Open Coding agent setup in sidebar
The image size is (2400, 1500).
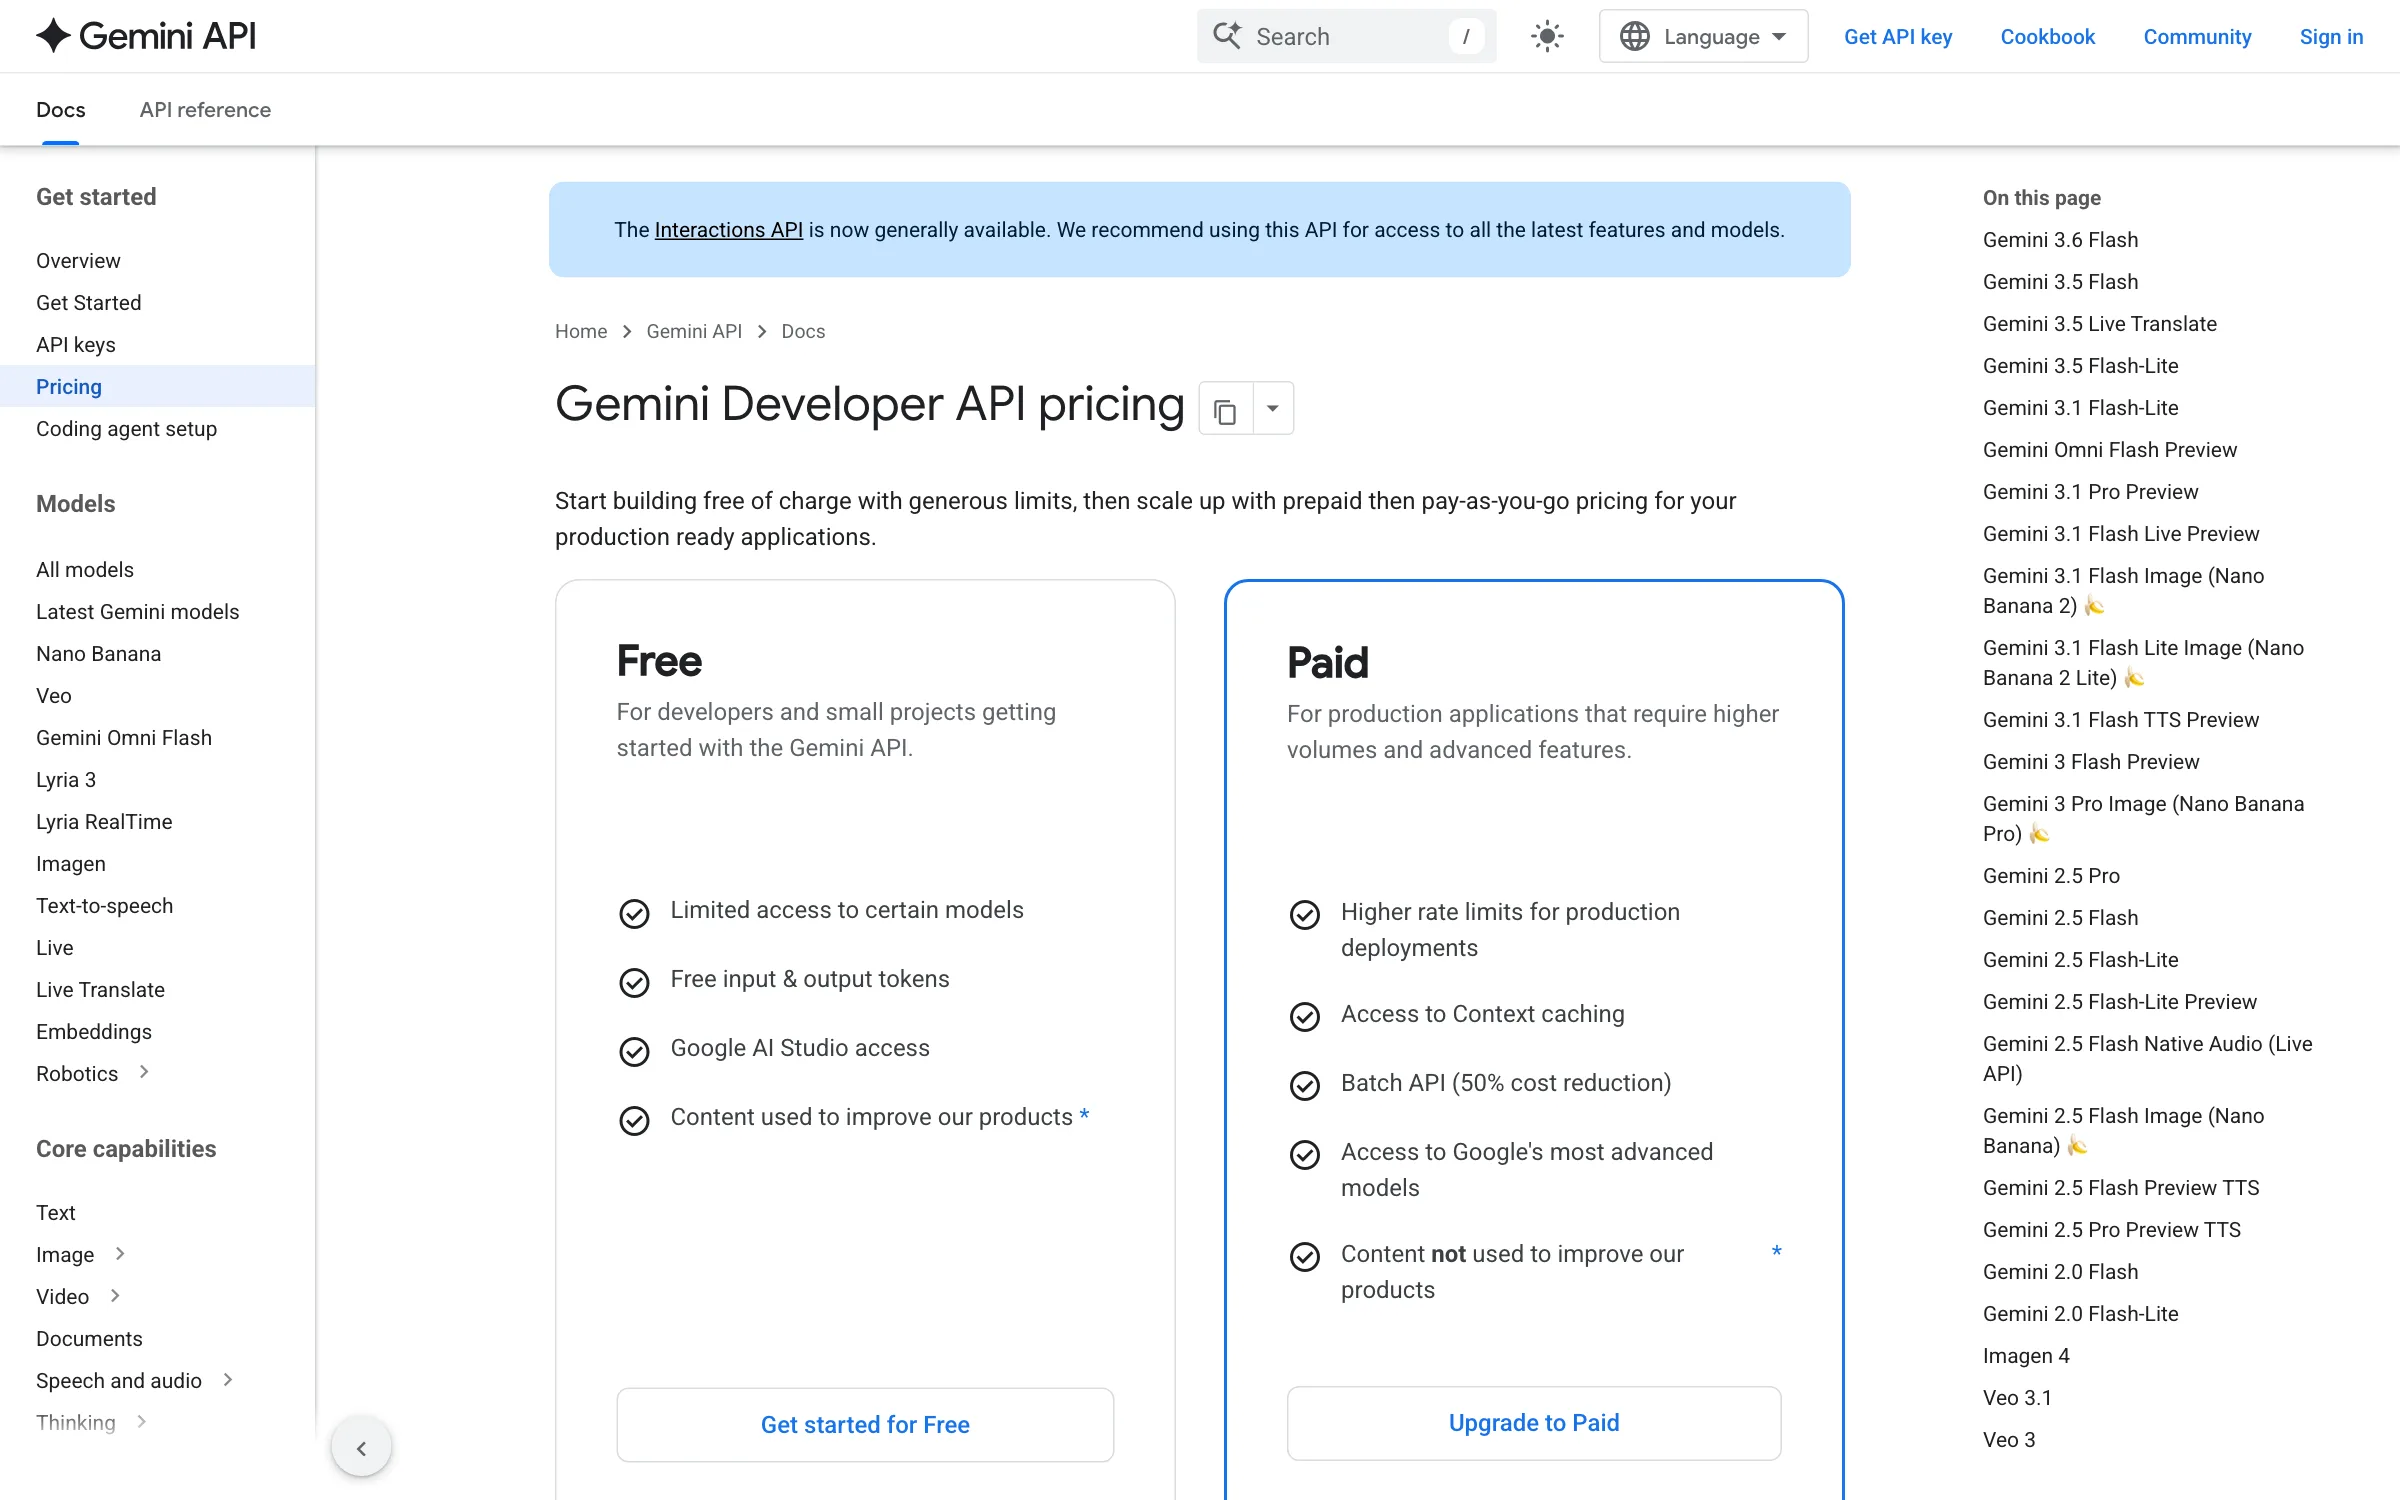tap(126, 429)
